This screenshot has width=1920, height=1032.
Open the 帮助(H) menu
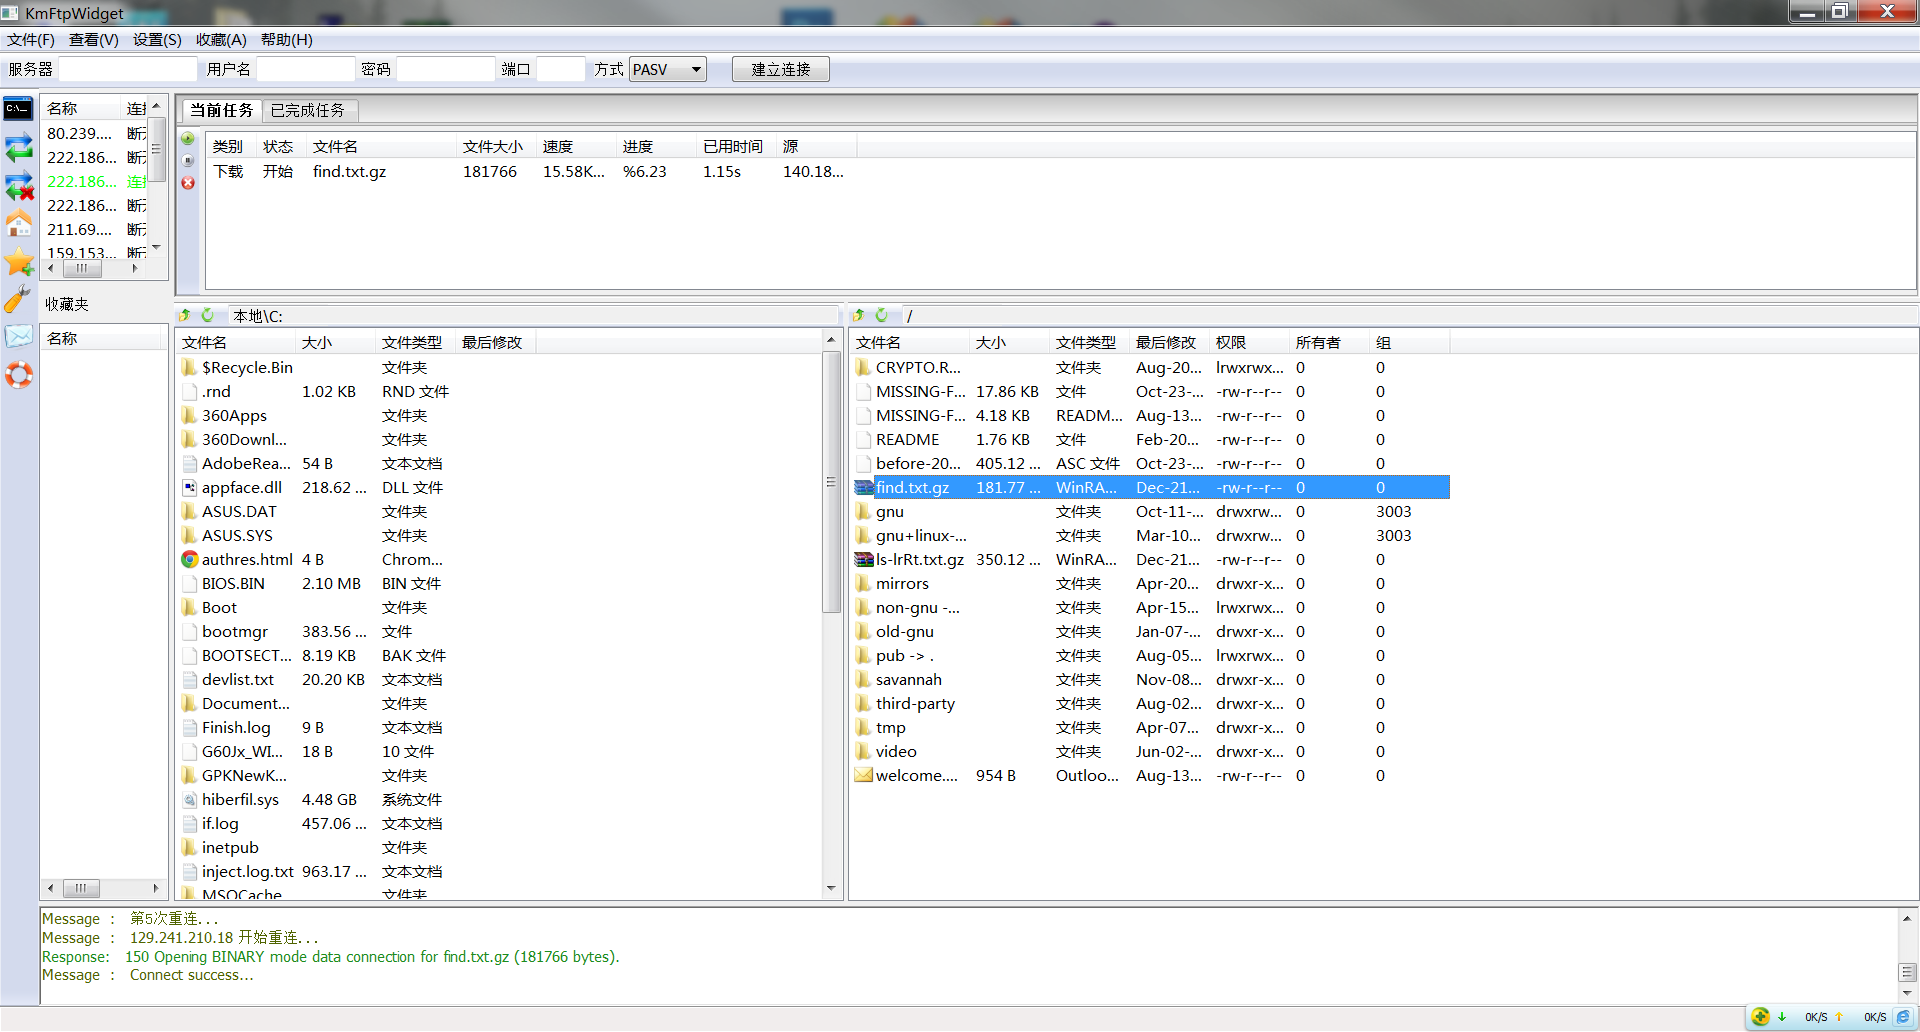tap(287, 40)
